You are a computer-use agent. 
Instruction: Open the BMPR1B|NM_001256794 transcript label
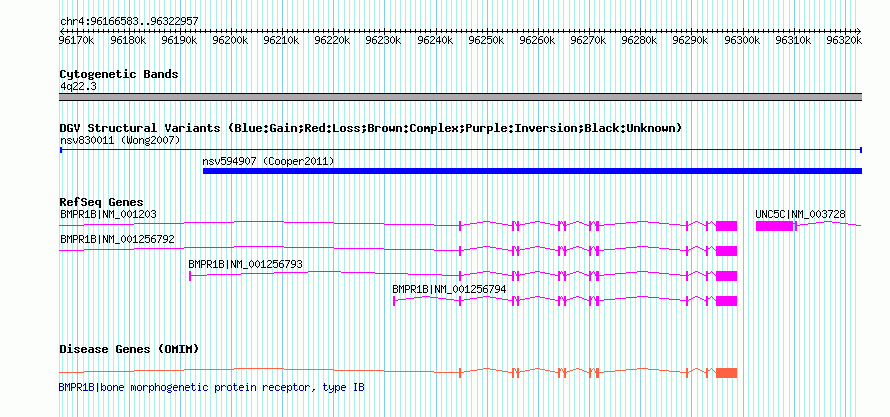450,289
